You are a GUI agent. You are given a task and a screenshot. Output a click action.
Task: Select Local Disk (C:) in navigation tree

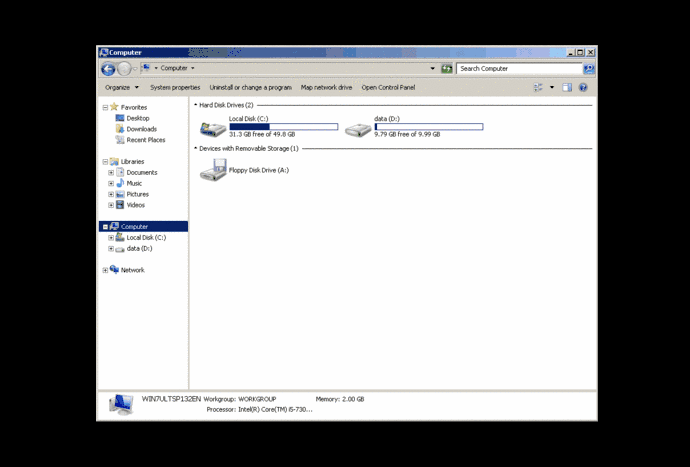[x=146, y=238]
